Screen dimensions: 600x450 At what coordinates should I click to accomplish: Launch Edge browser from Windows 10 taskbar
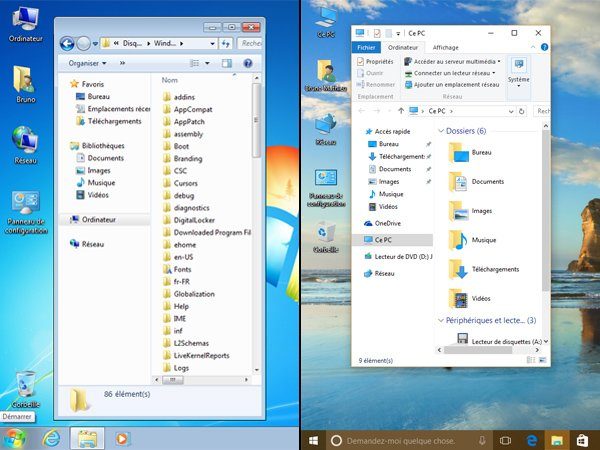532,441
